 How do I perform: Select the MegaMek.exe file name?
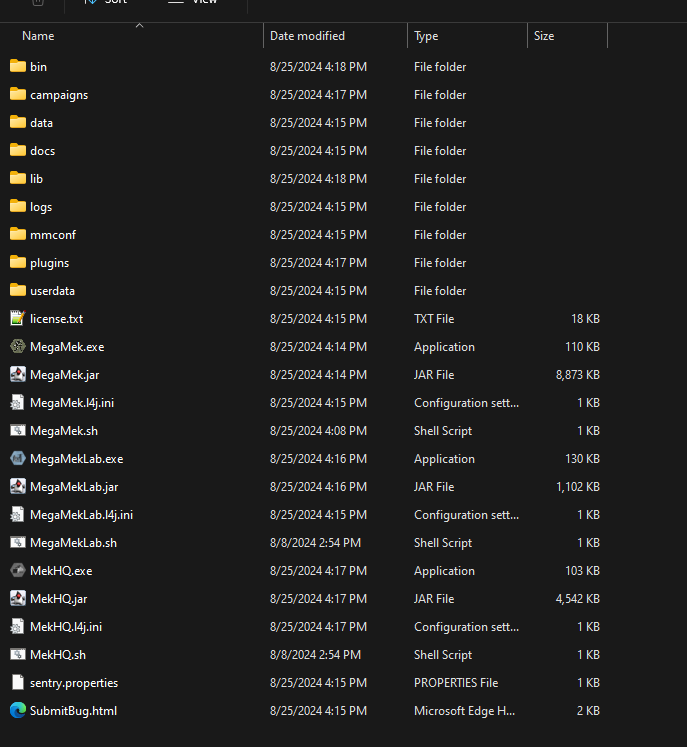click(67, 347)
